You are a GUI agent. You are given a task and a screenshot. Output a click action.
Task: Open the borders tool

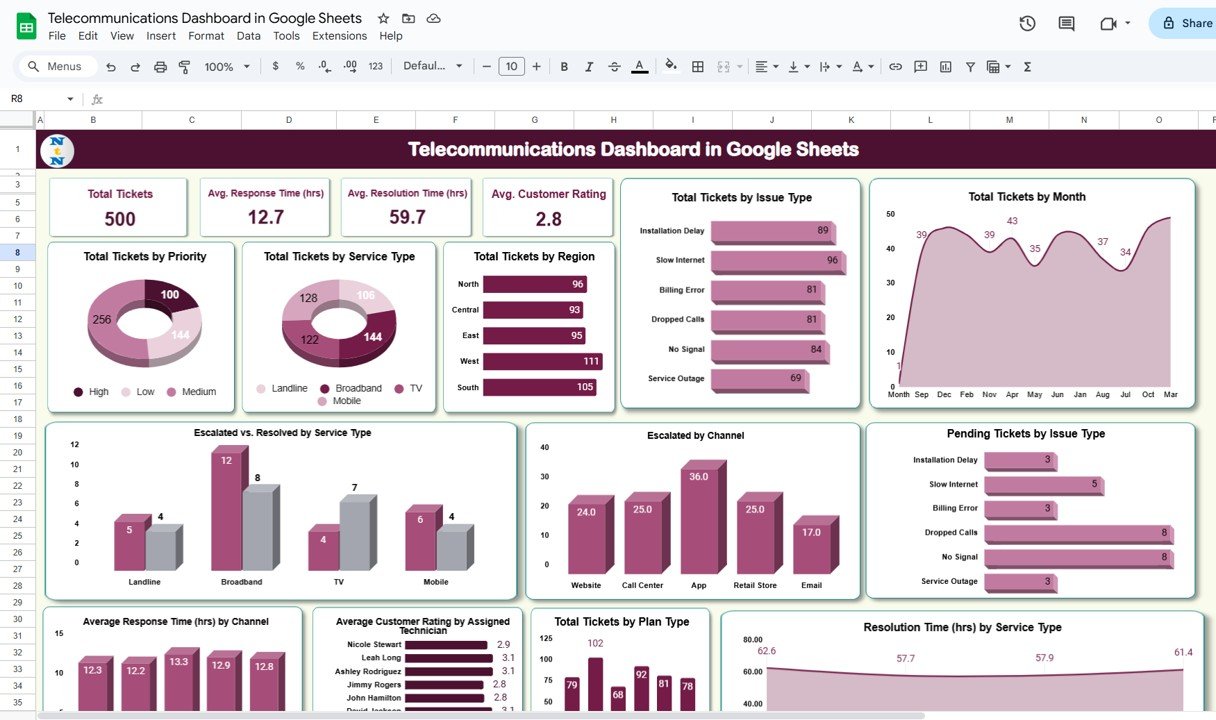(x=698, y=67)
